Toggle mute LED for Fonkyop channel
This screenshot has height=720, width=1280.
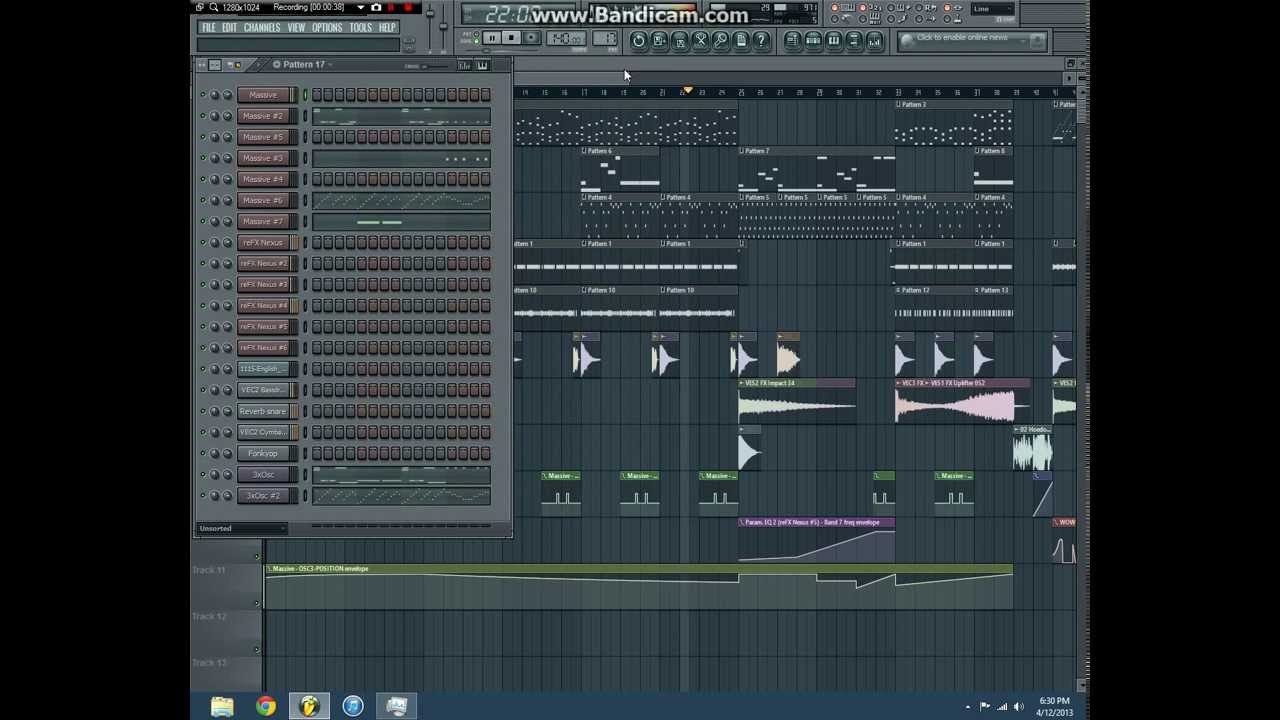[202, 454]
